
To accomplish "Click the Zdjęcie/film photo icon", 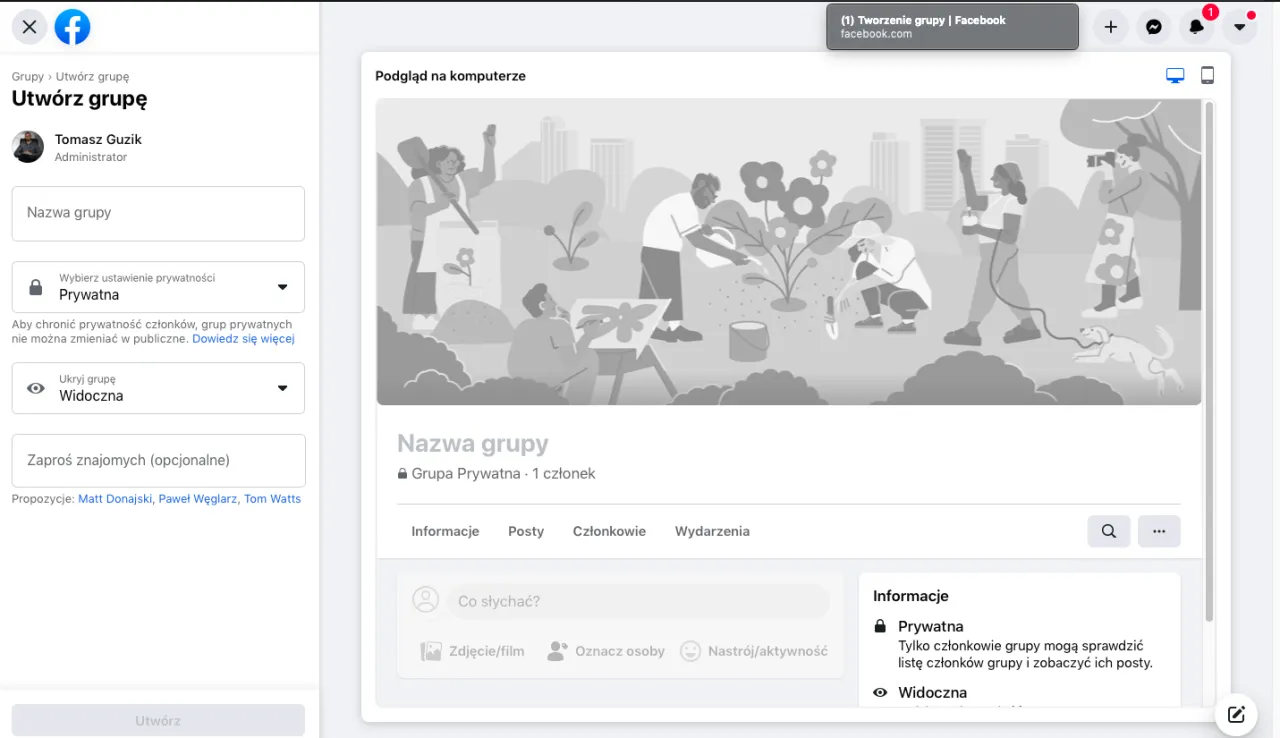I will pos(431,651).
